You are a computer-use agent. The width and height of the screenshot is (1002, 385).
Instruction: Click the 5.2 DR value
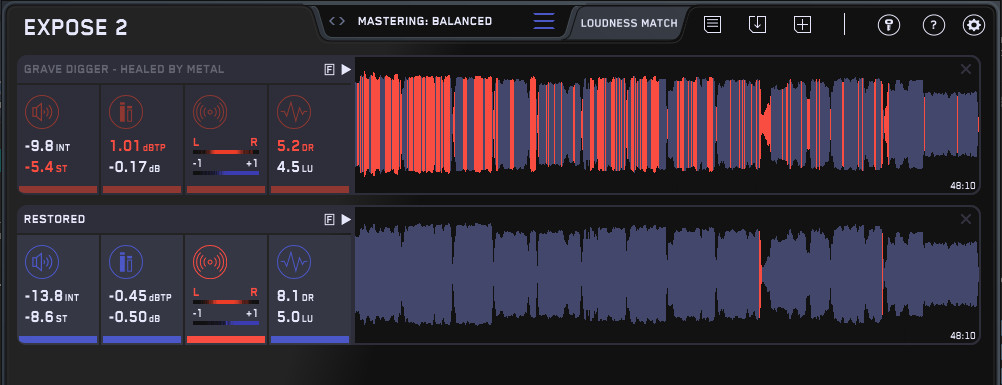[x=295, y=146]
